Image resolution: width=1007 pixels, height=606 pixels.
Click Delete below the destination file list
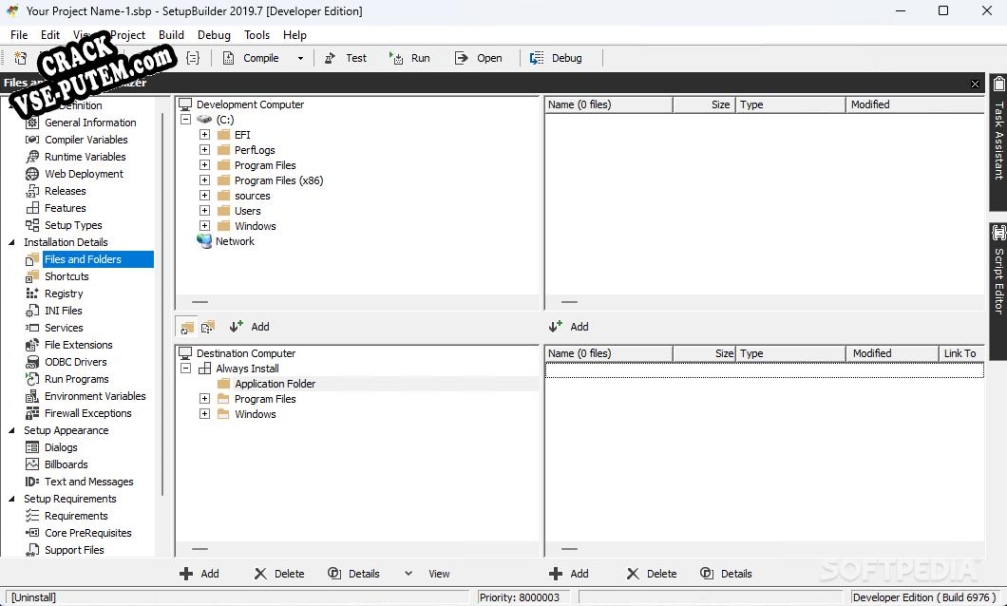pyautogui.click(x=651, y=574)
